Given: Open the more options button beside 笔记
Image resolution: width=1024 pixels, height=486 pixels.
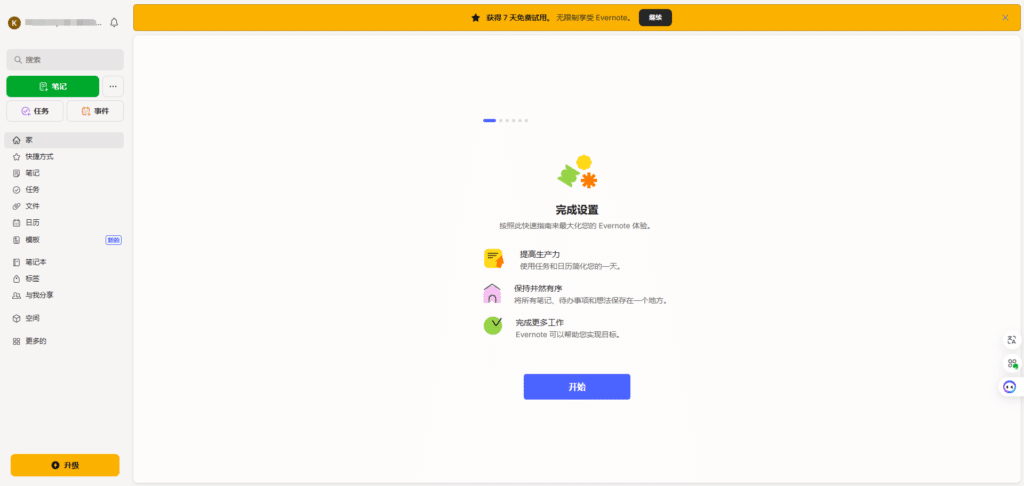Looking at the screenshot, I should 113,86.
